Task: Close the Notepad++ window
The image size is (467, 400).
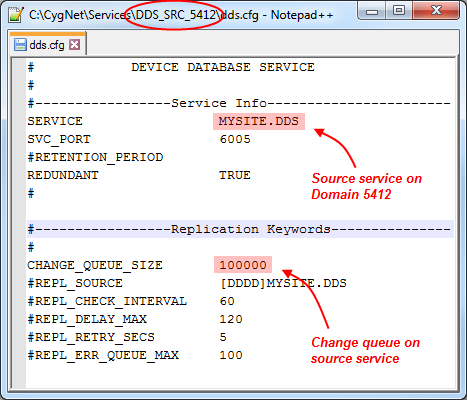Action: click(436, 11)
